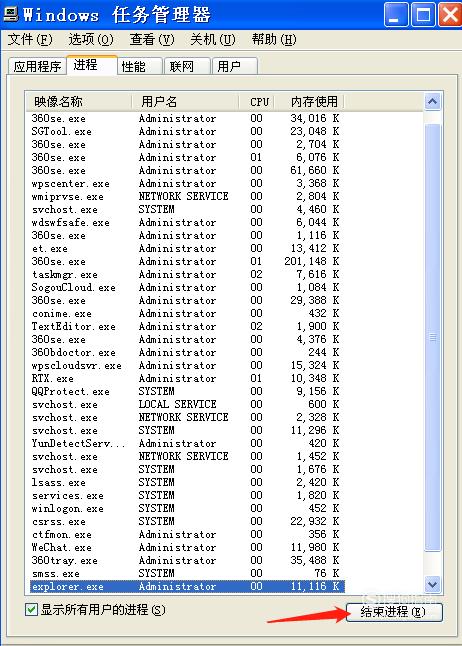
Task: Select the RTX.exe process
Action: [187, 378]
